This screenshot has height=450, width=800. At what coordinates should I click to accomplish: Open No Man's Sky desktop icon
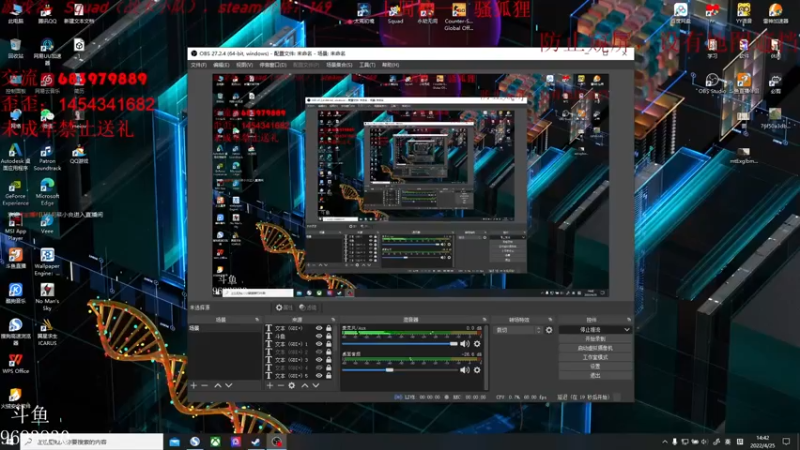[47, 297]
